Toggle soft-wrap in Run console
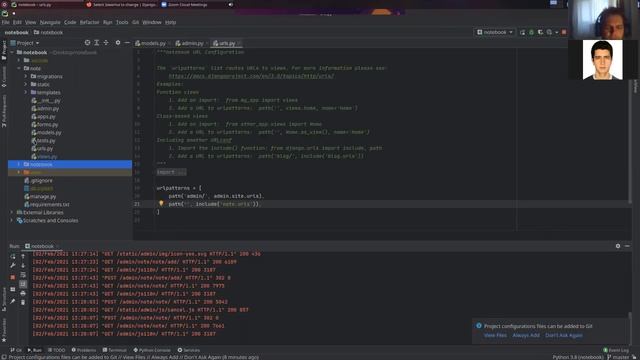Viewport: 640px width, 360px height. 23,275
